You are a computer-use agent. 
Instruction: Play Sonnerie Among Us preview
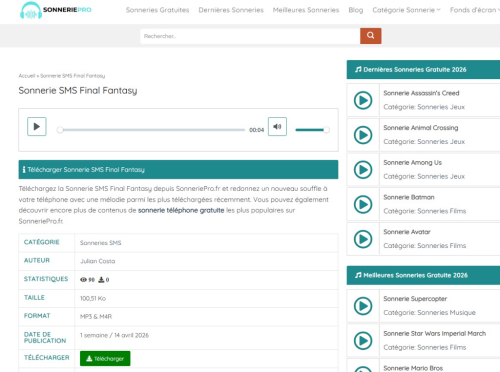click(363, 169)
